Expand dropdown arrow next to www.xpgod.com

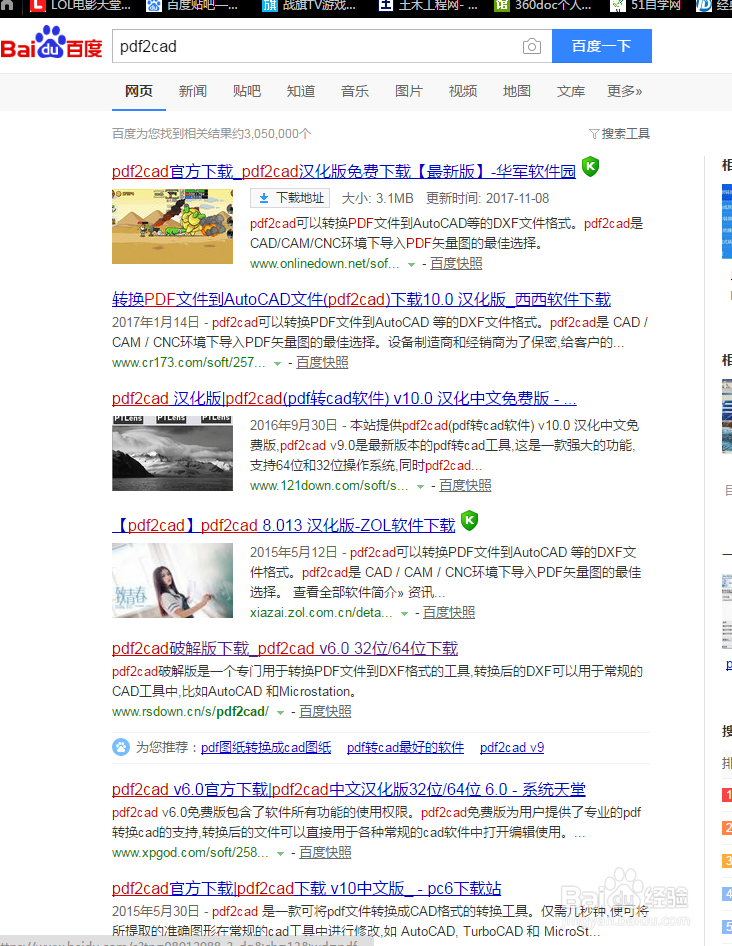[281, 854]
